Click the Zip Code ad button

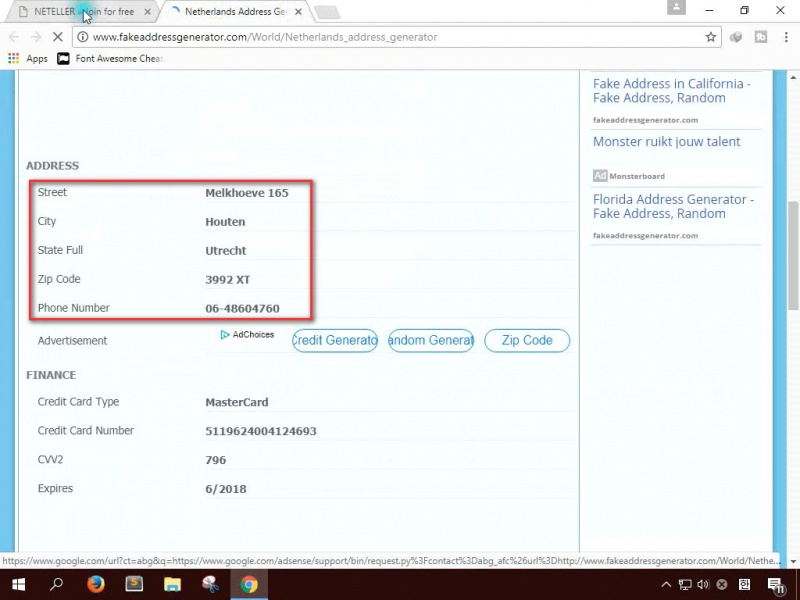527,340
